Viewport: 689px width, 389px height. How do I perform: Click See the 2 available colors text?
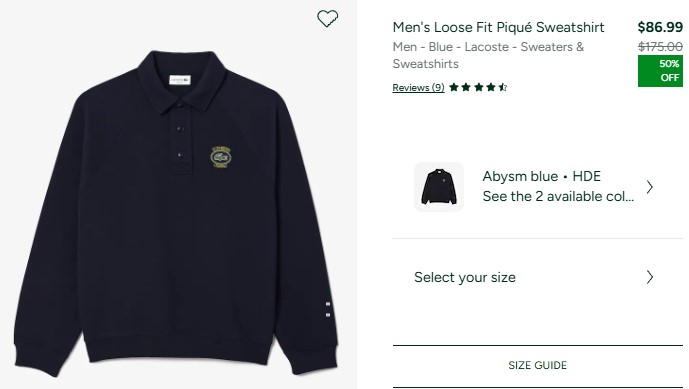tap(558, 196)
